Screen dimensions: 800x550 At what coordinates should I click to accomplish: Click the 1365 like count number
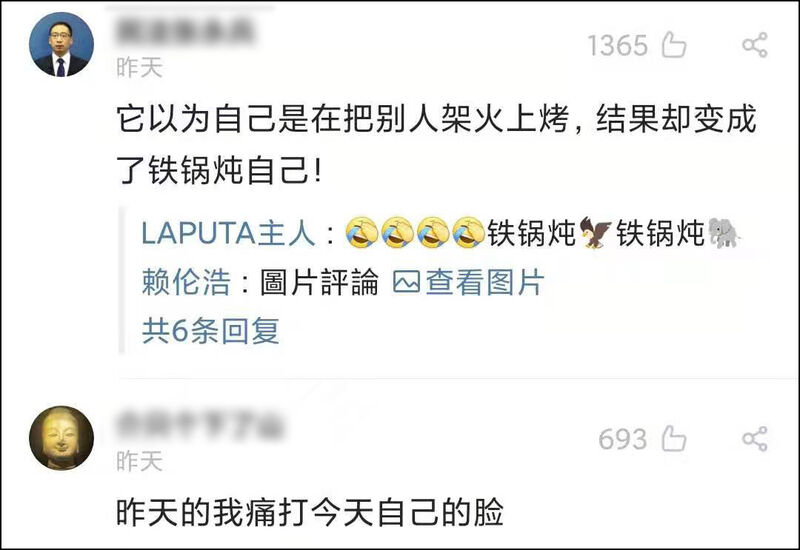point(618,46)
